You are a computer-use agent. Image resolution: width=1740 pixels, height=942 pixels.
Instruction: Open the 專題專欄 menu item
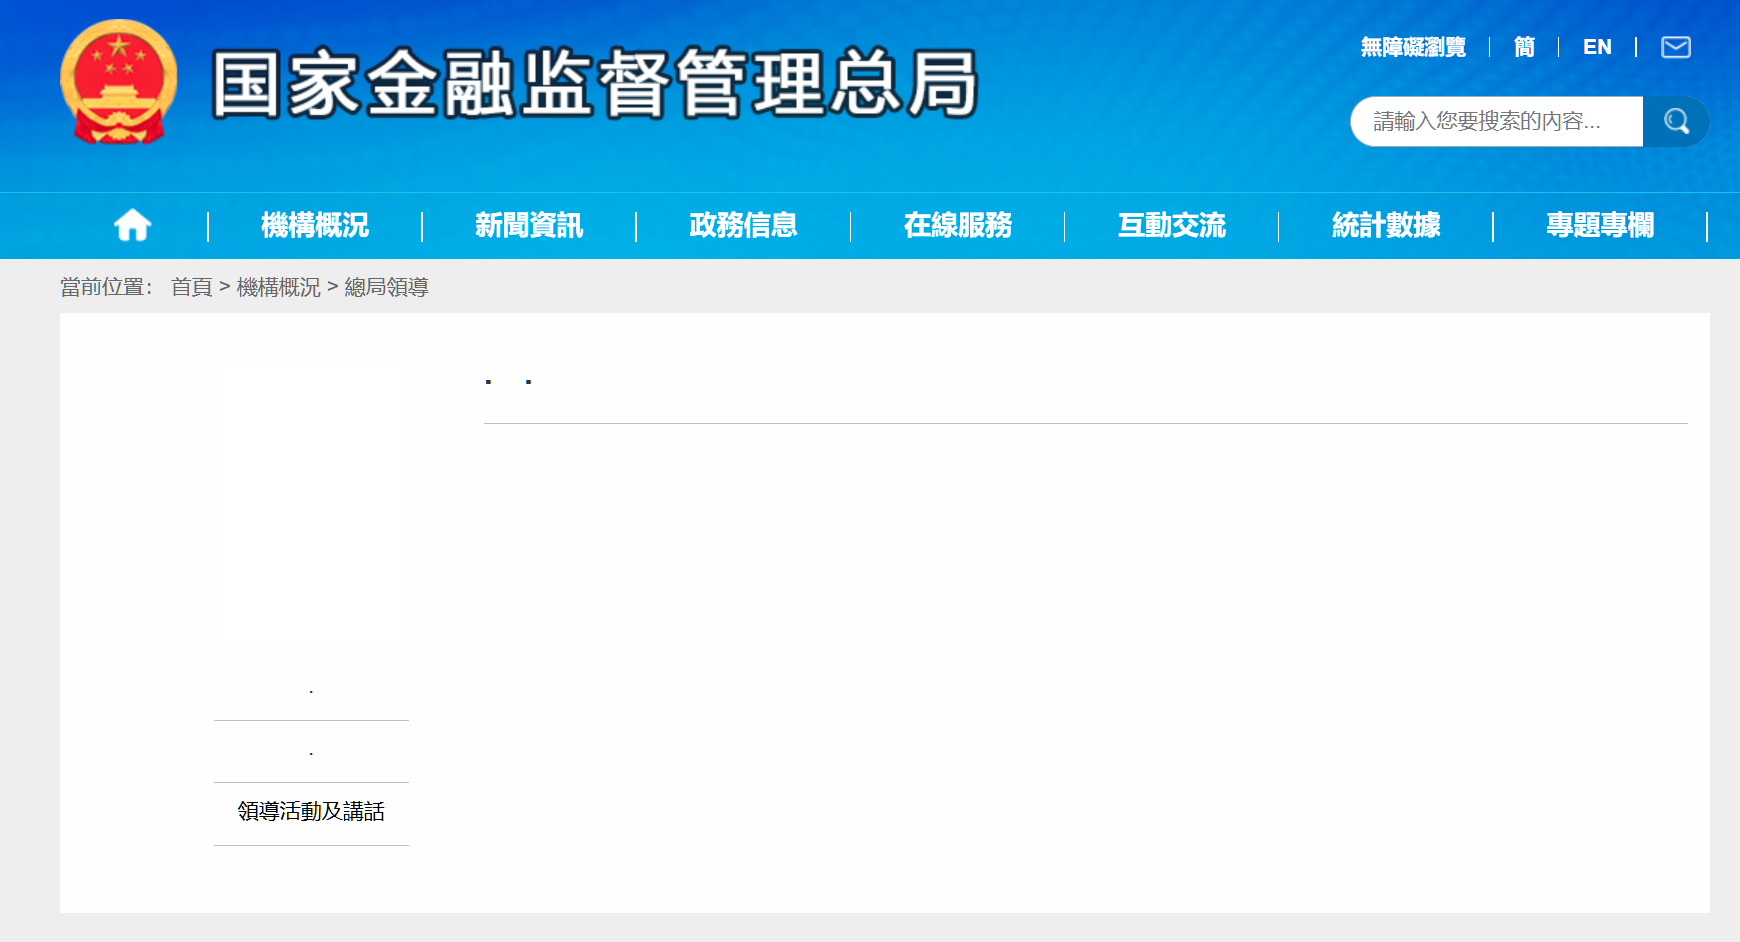pos(1600,225)
